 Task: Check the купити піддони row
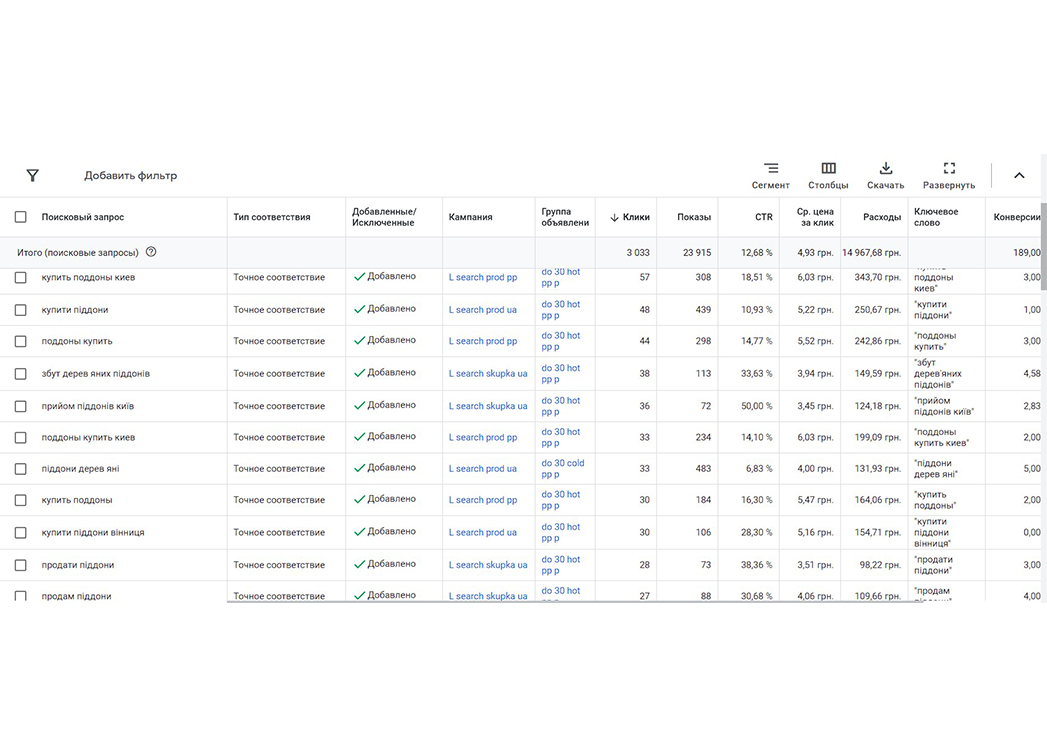(x=21, y=310)
